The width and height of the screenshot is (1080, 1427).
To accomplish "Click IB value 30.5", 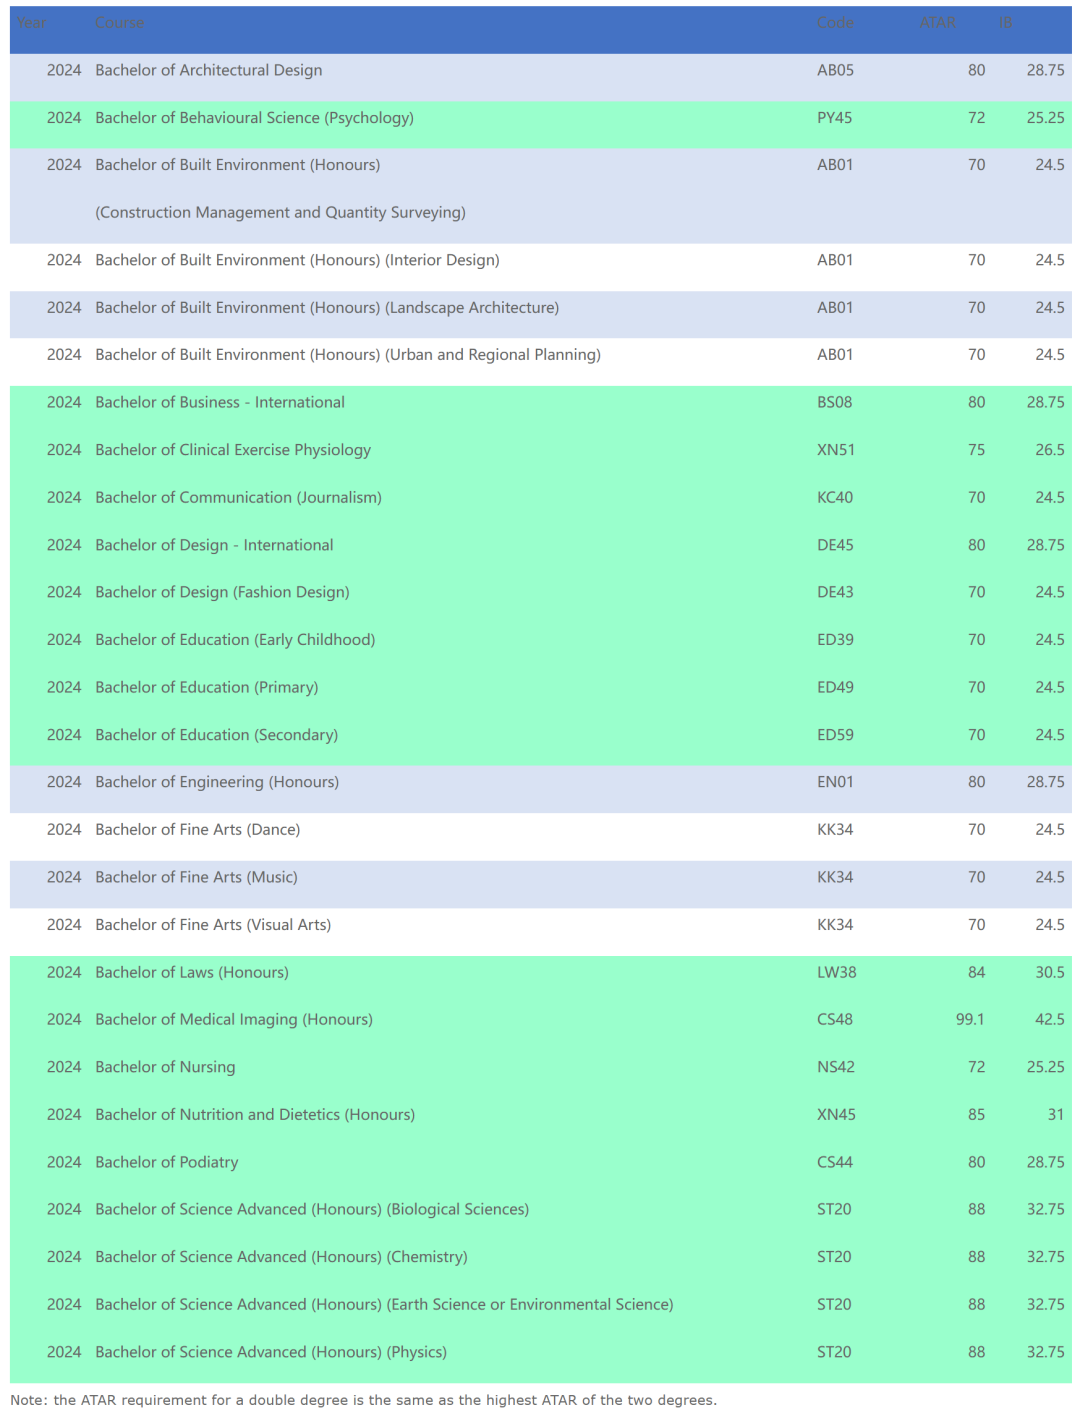I will tap(1050, 972).
